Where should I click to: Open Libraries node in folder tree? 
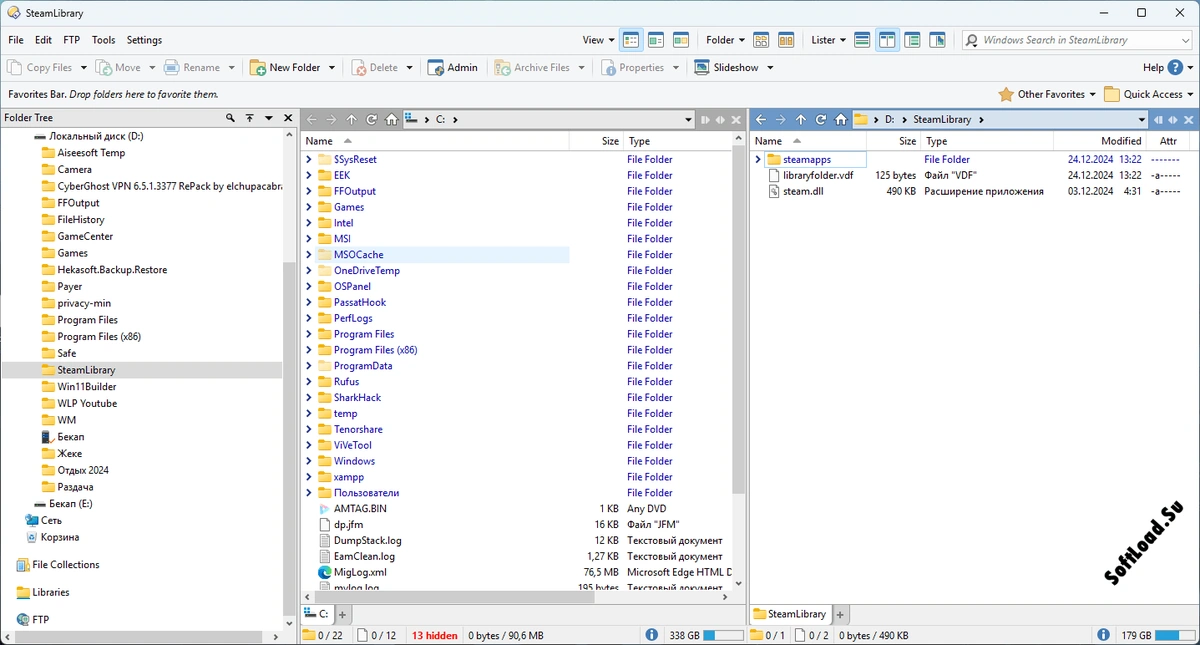43,592
